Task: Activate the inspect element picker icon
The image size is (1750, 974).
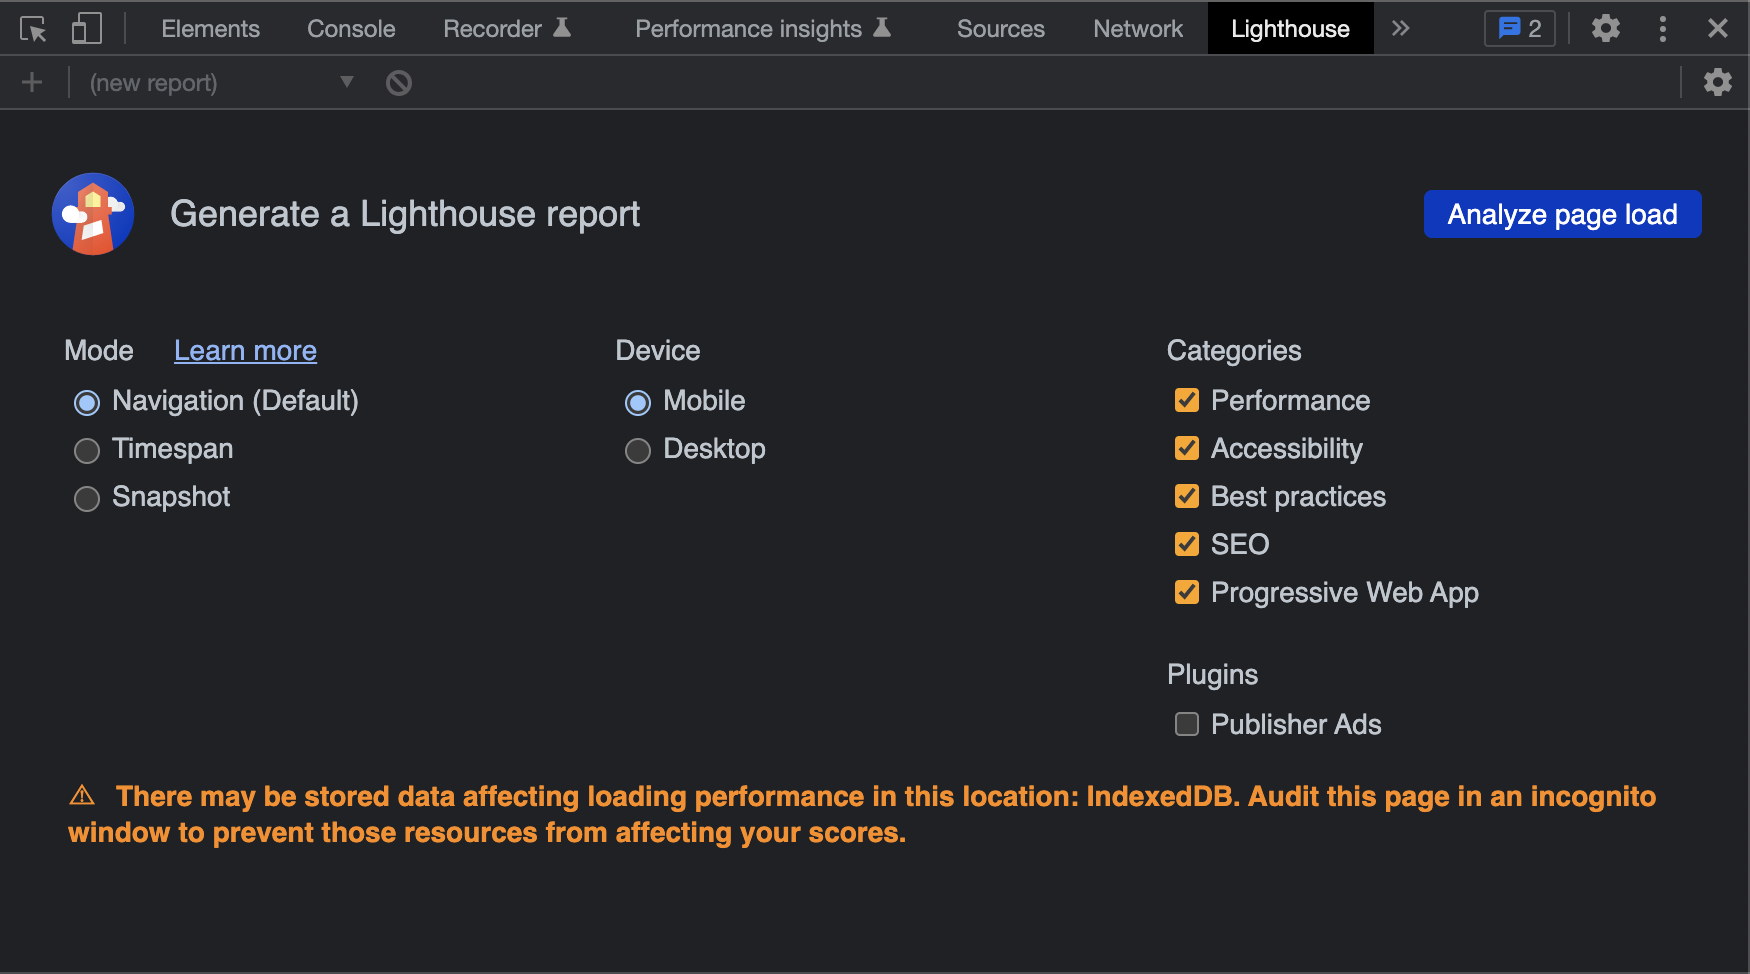Action: (33, 29)
